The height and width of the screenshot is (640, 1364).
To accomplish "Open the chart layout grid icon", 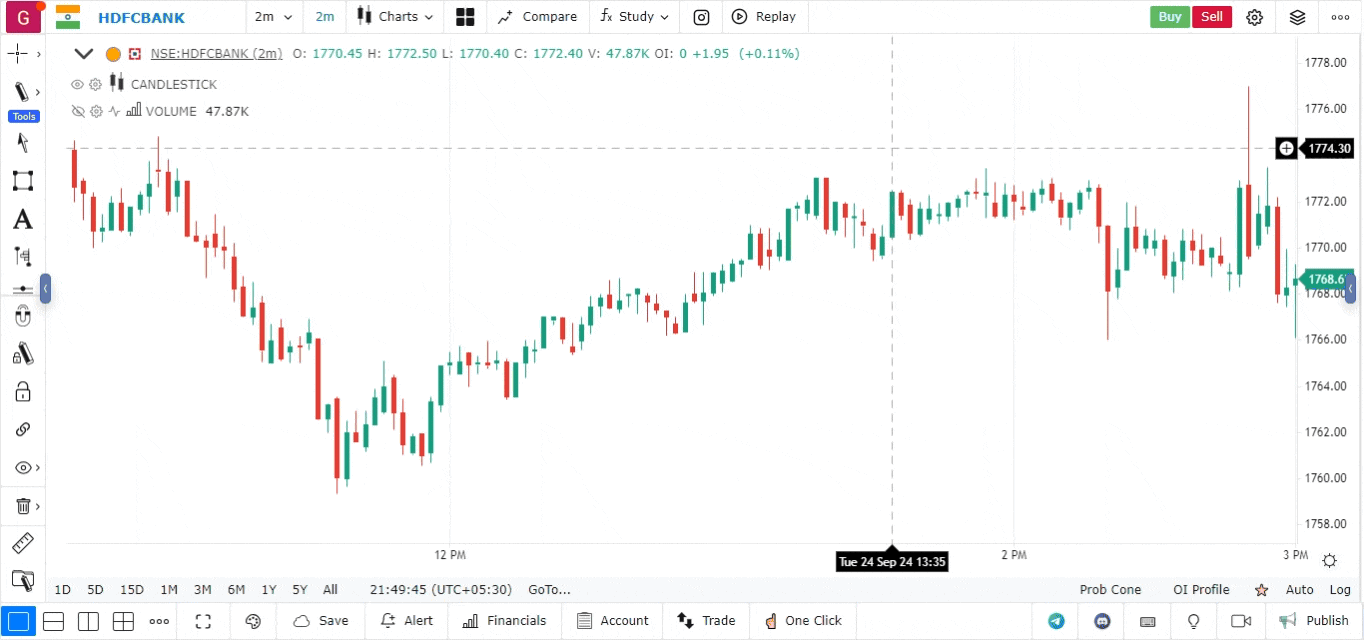I will coord(464,16).
